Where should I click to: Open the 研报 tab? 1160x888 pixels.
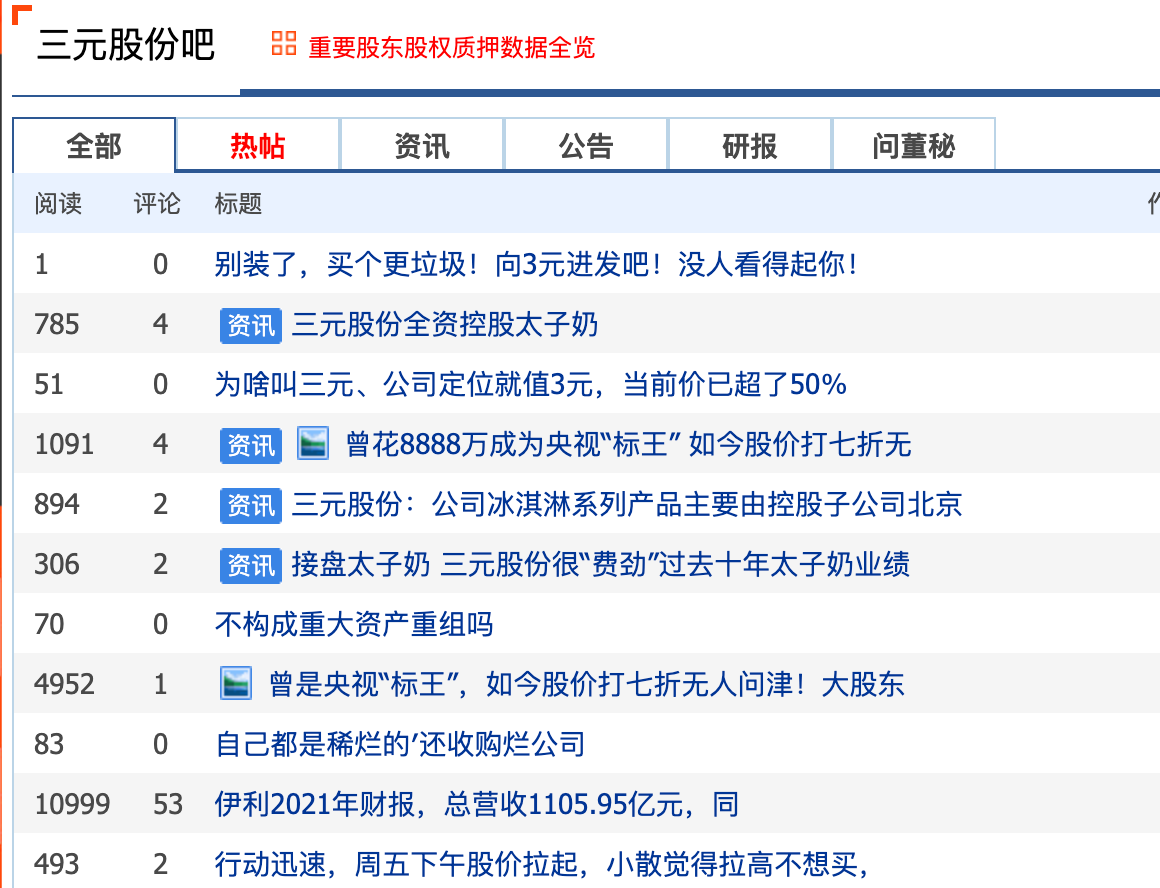(749, 144)
